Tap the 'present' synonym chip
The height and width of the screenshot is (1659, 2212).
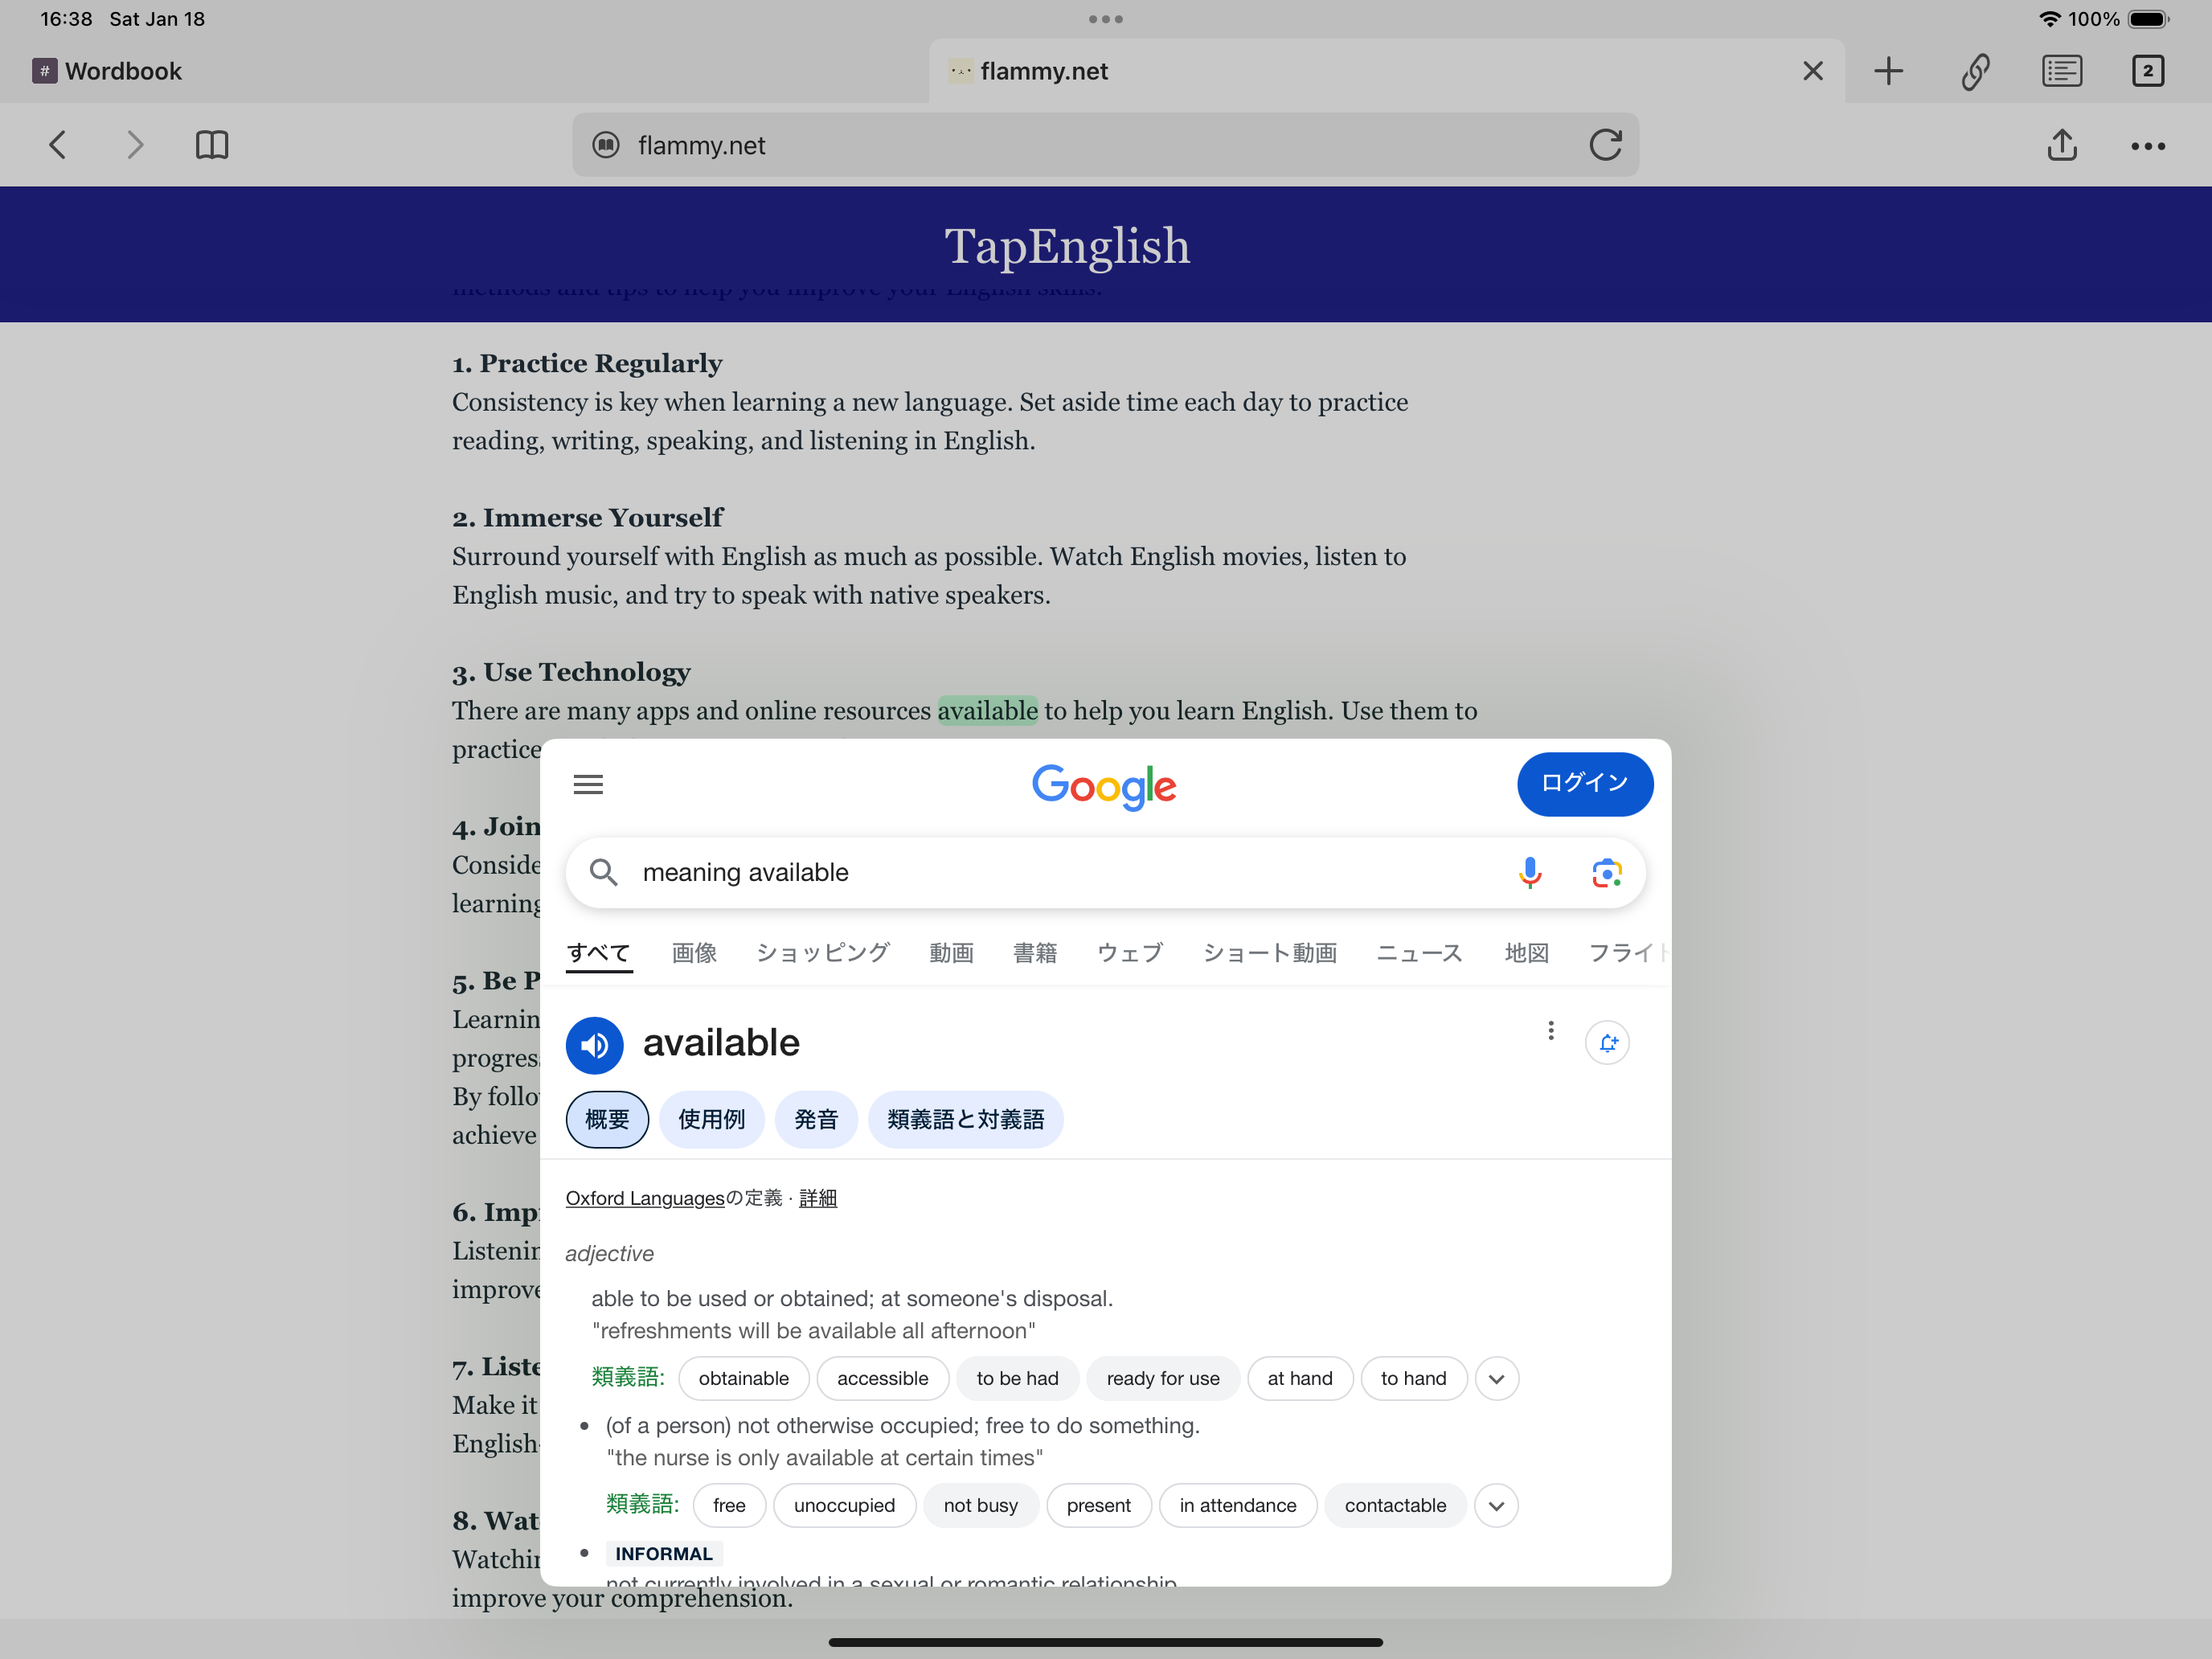click(1098, 1506)
